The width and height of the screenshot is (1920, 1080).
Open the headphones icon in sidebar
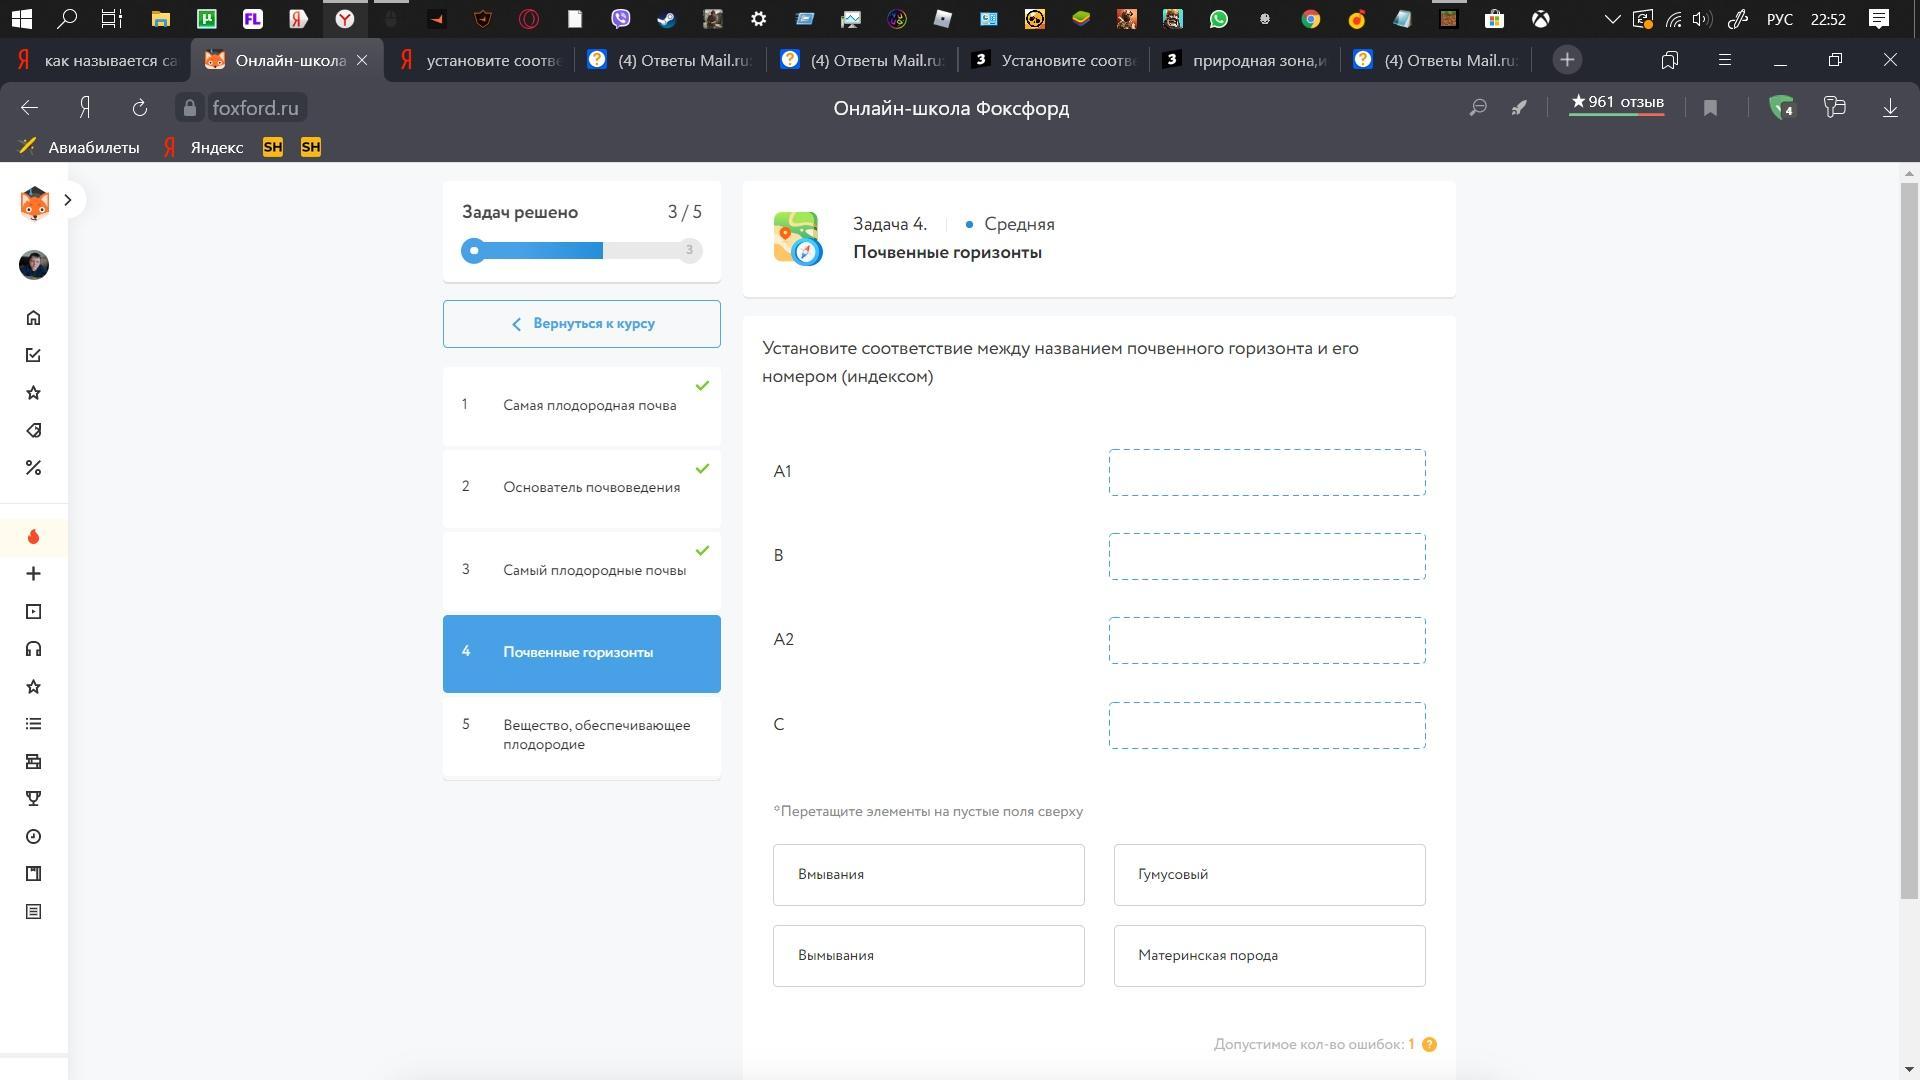[33, 649]
